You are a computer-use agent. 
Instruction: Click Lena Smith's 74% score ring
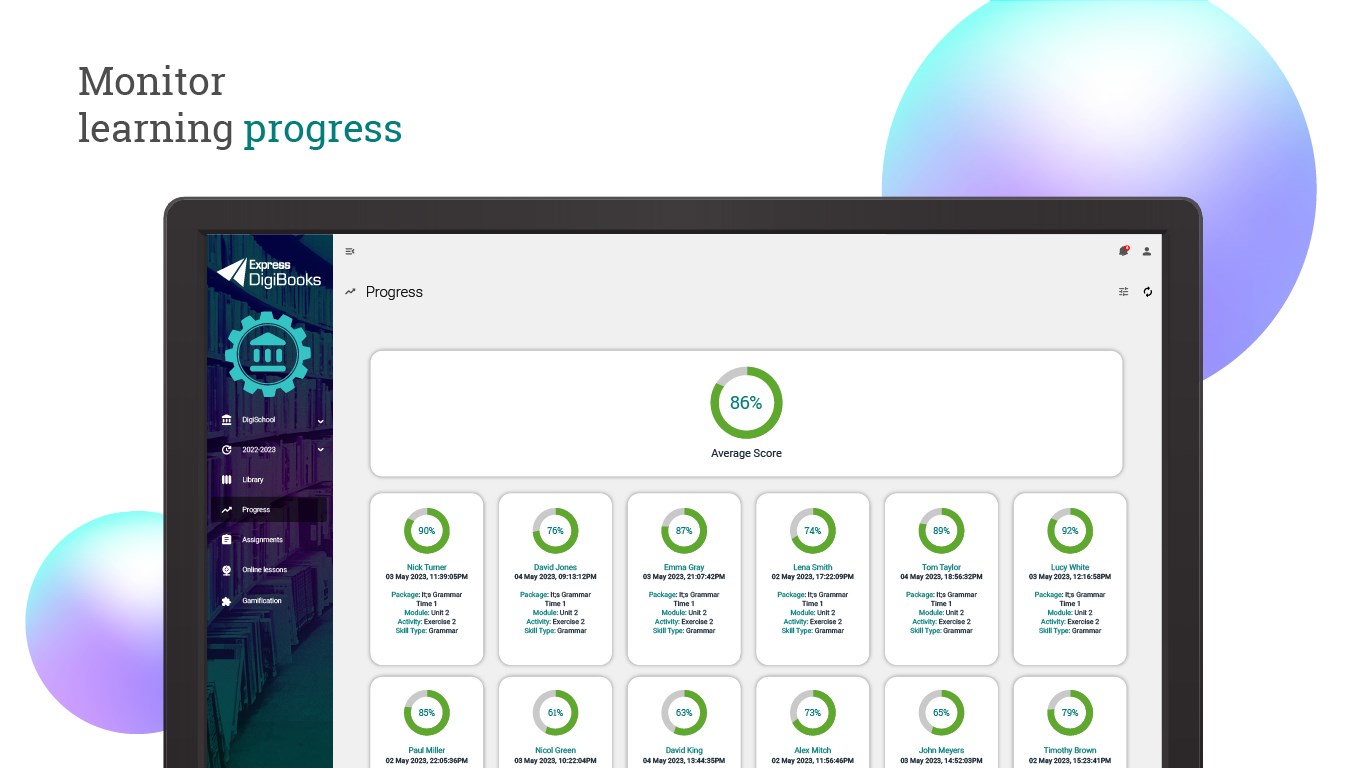[813, 531]
